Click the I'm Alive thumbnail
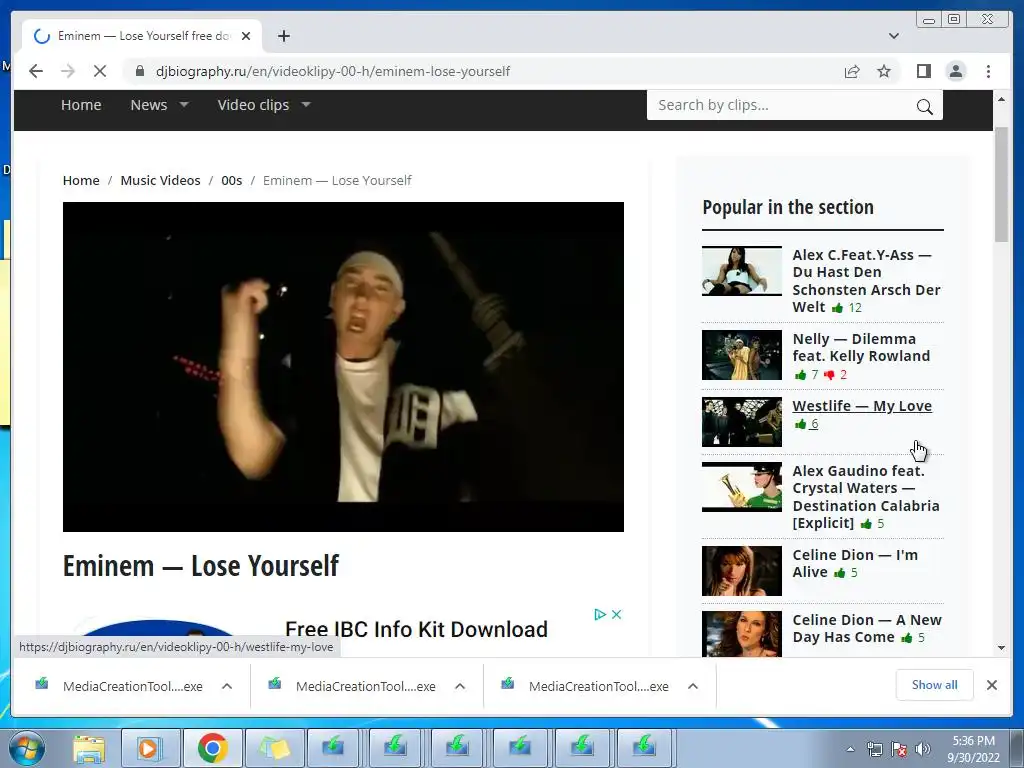This screenshot has width=1024, height=768. pos(742,571)
